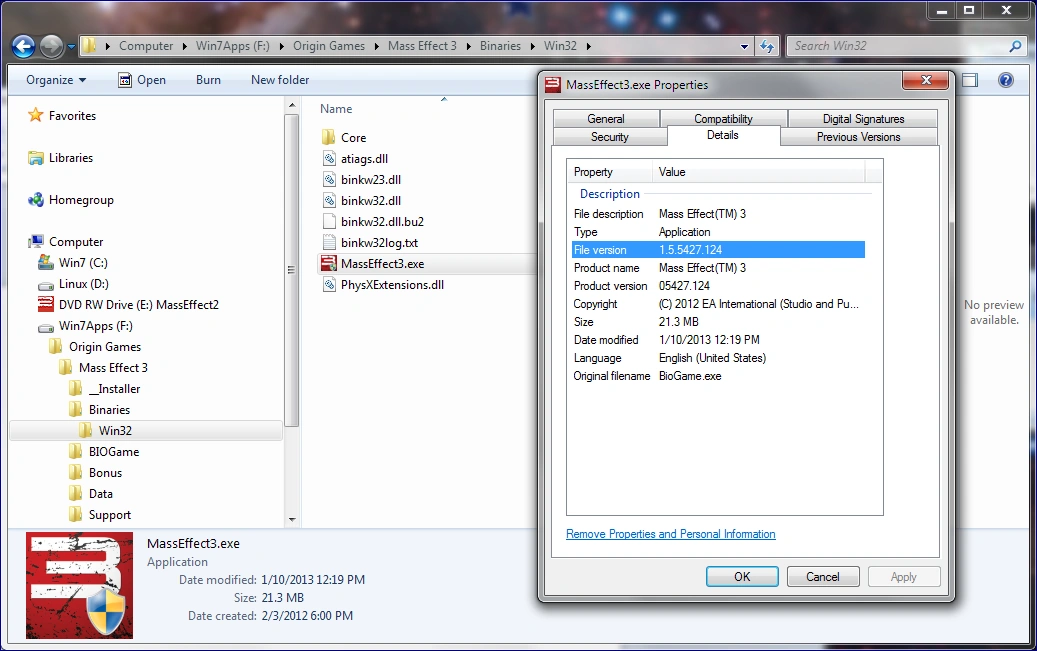Select binkw32.dll file
This screenshot has height=651, width=1037.
[361, 200]
